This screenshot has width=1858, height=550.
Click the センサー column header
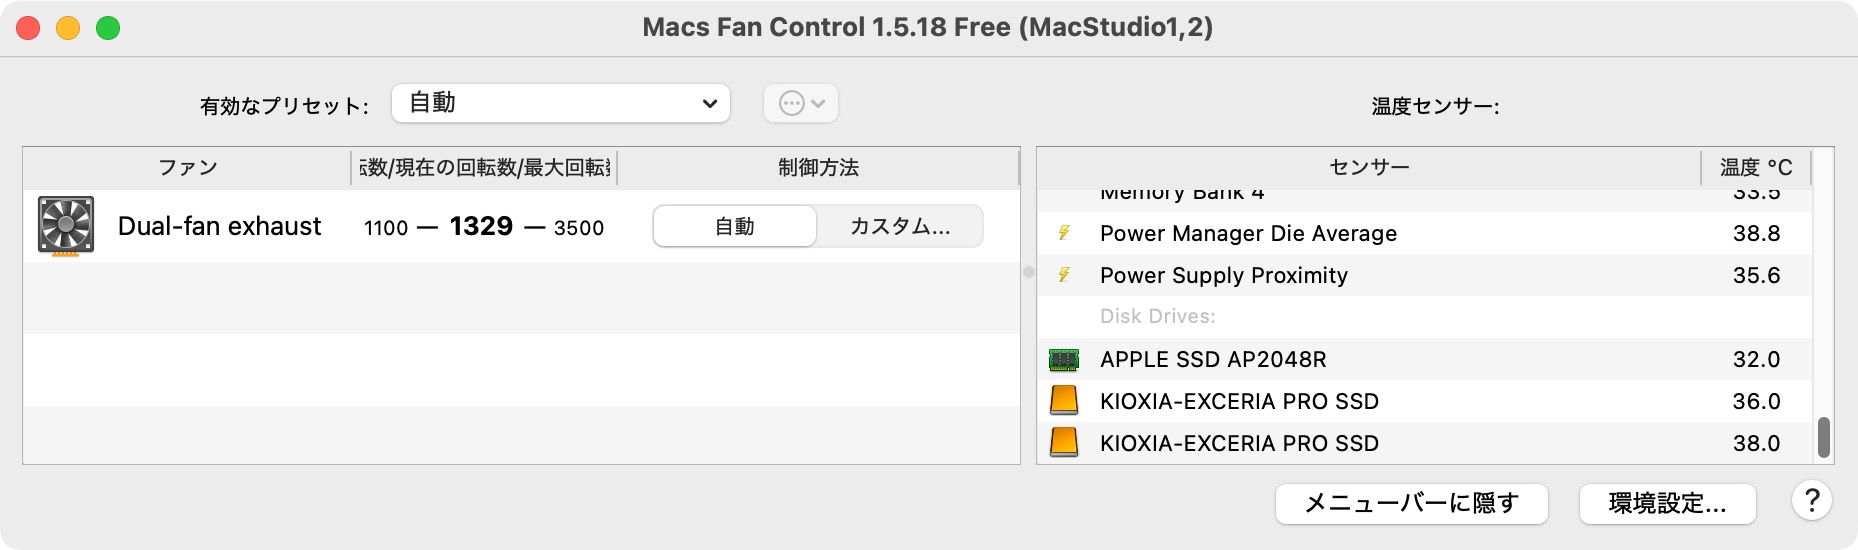tap(1368, 168)
